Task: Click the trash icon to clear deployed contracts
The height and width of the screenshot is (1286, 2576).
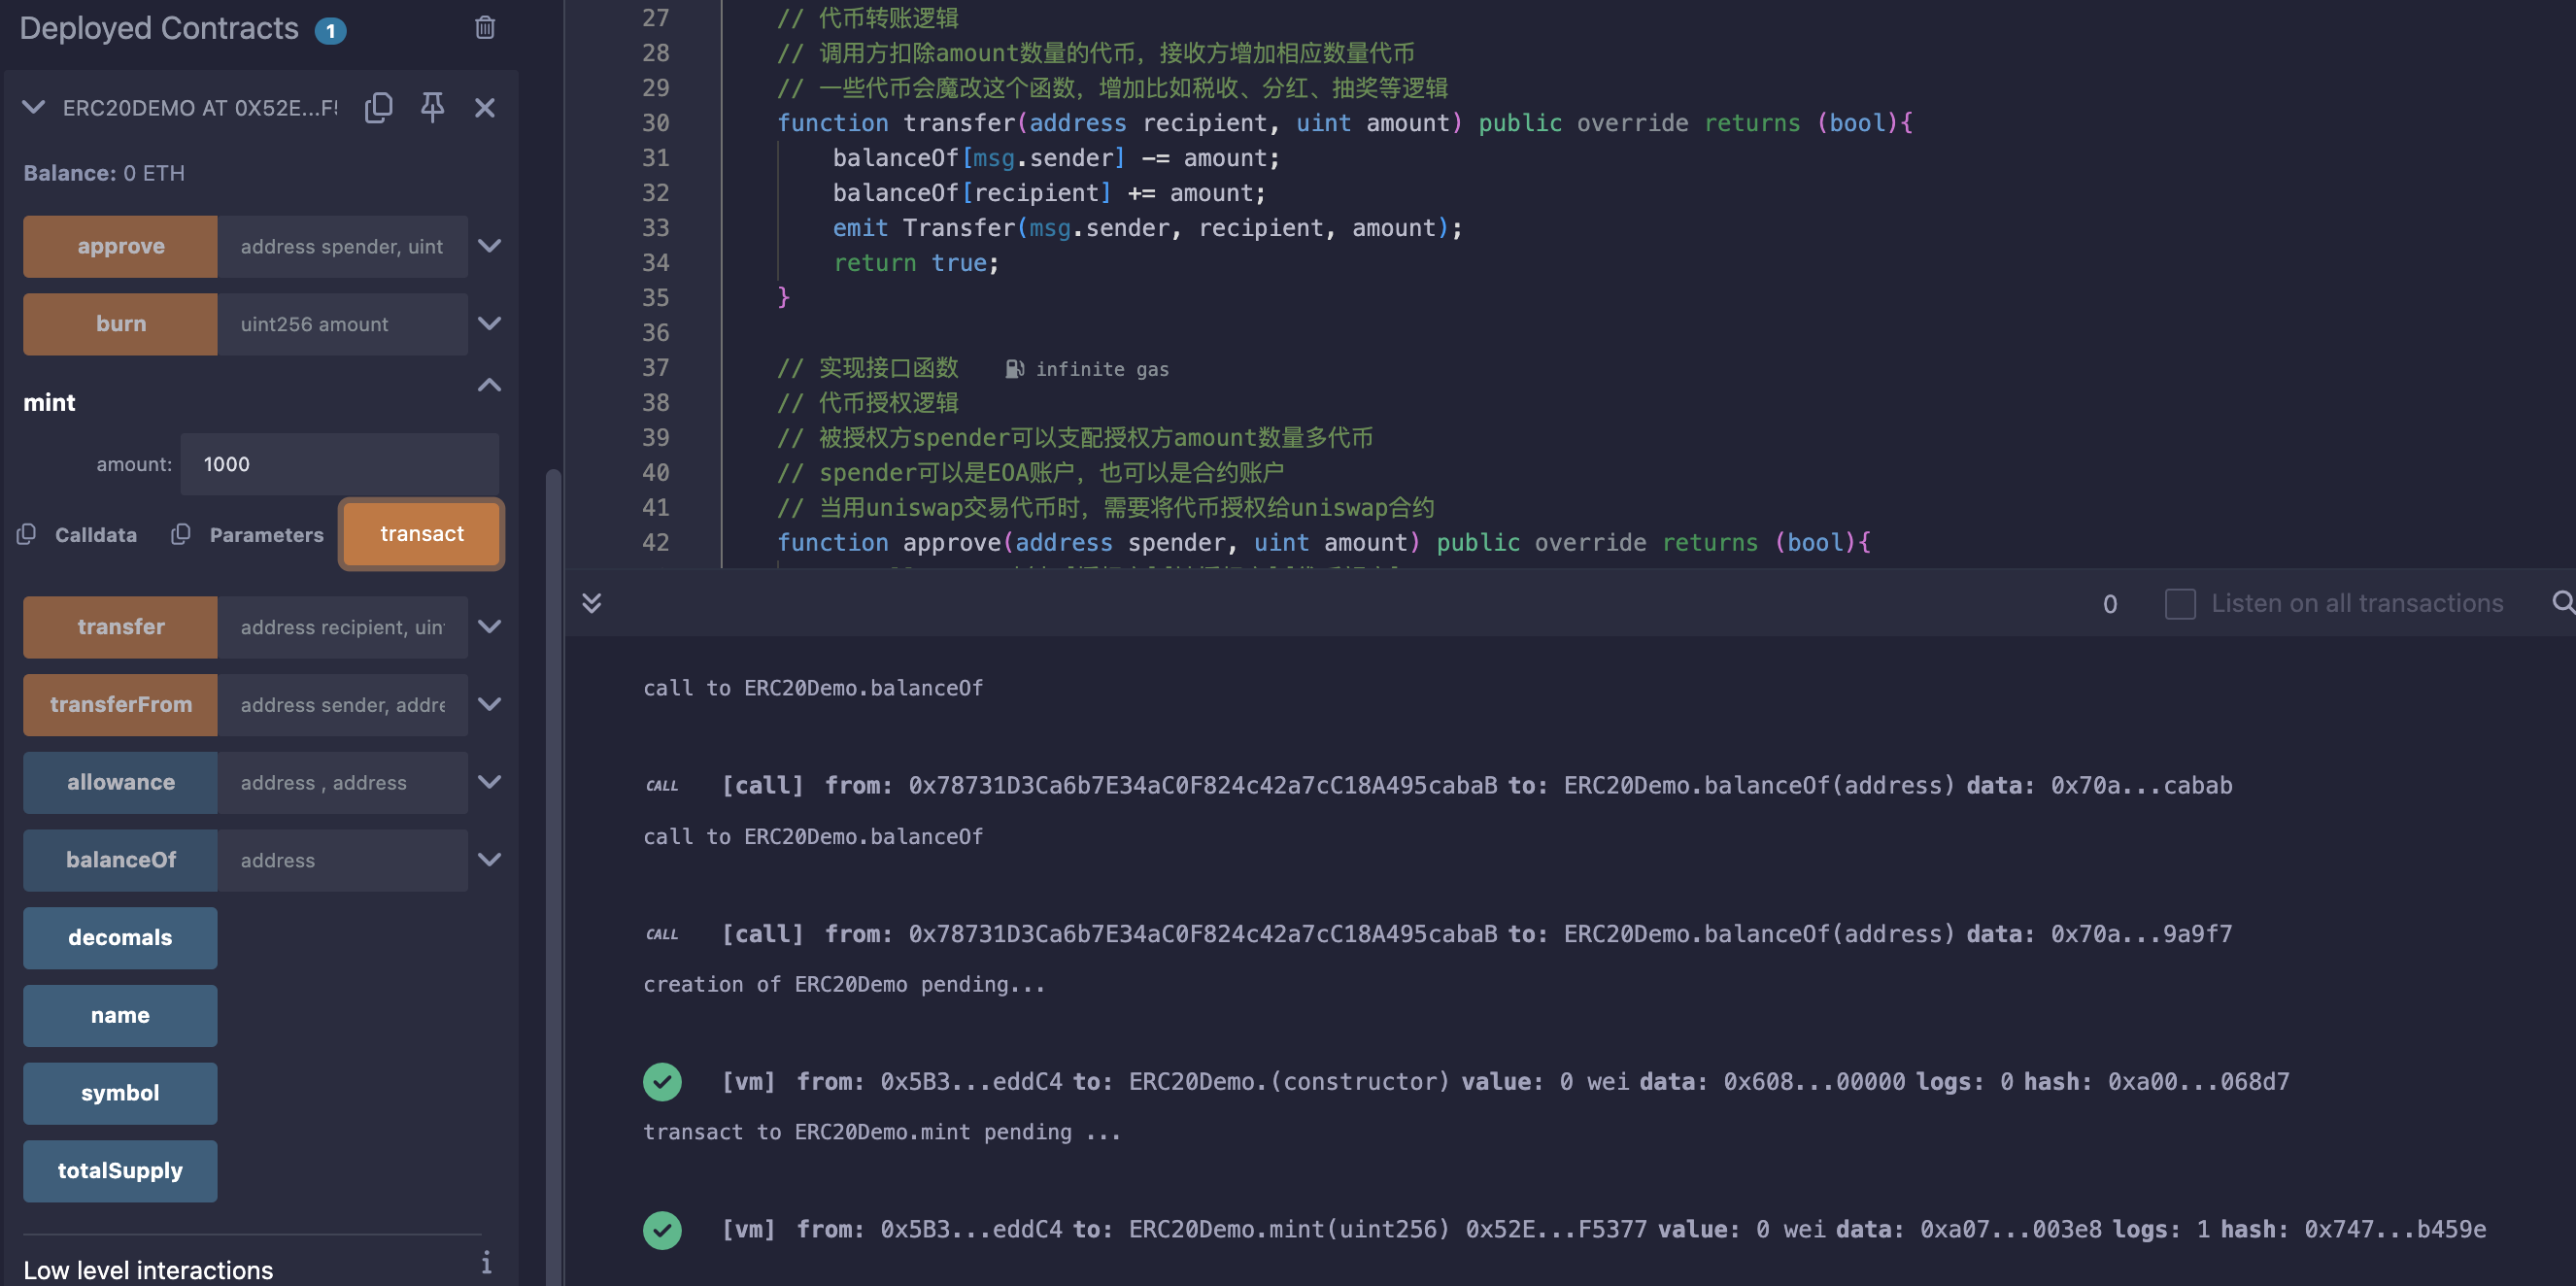Action: 485,27
